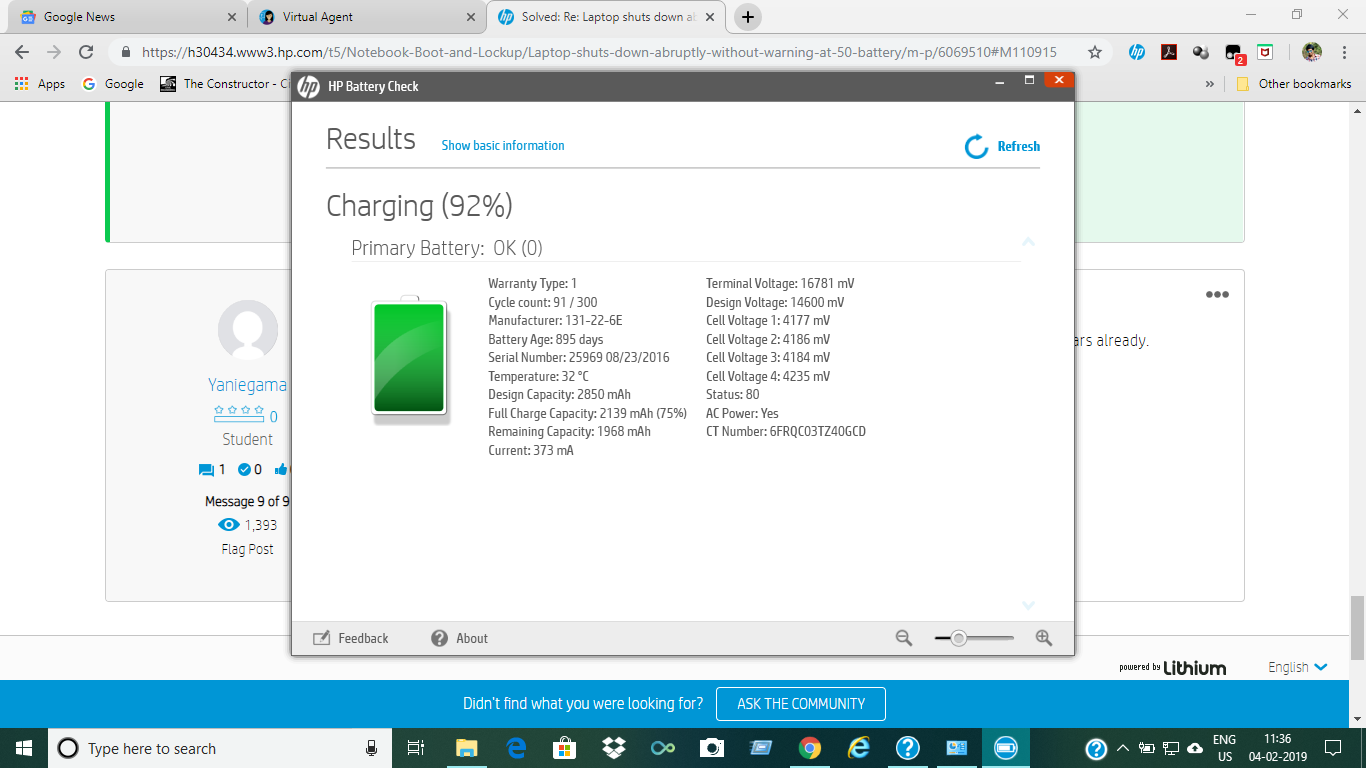Open the Windows Start menu
This screenshot has height=768, width=1366.
coord(24,748)
